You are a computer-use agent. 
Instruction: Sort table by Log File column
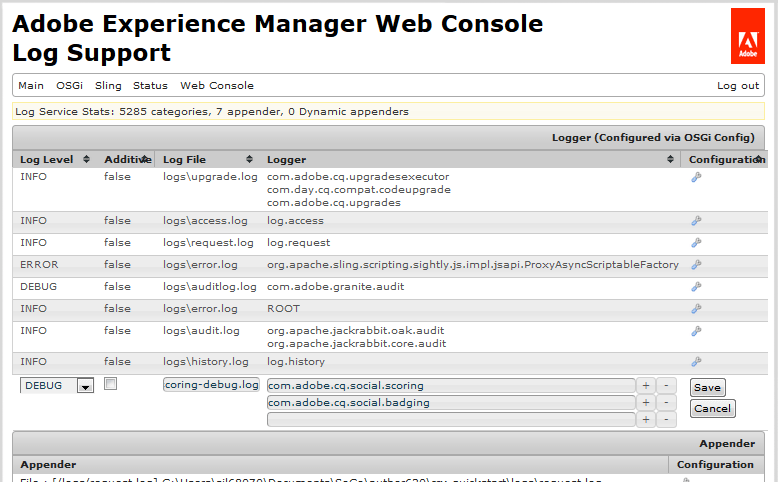tap(246, 159)
